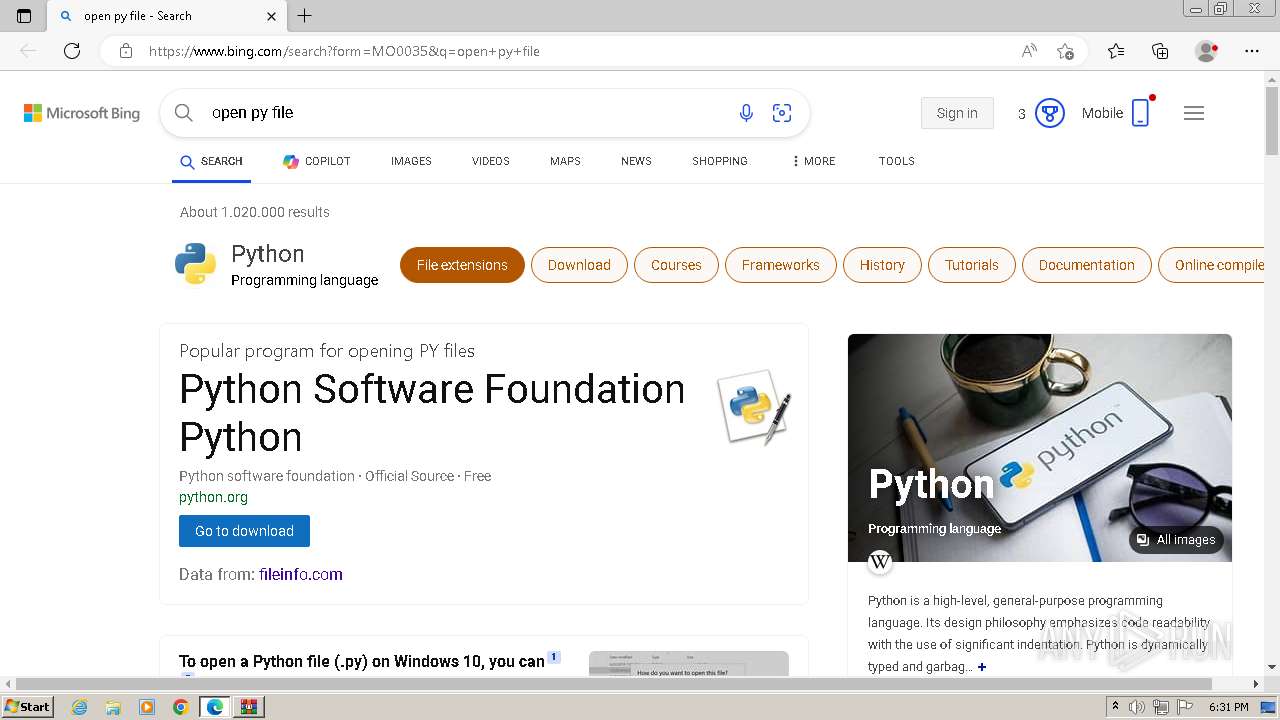Open the fileinfo.com source link
Screen dimensions: 1280x720
click(300, 574)
